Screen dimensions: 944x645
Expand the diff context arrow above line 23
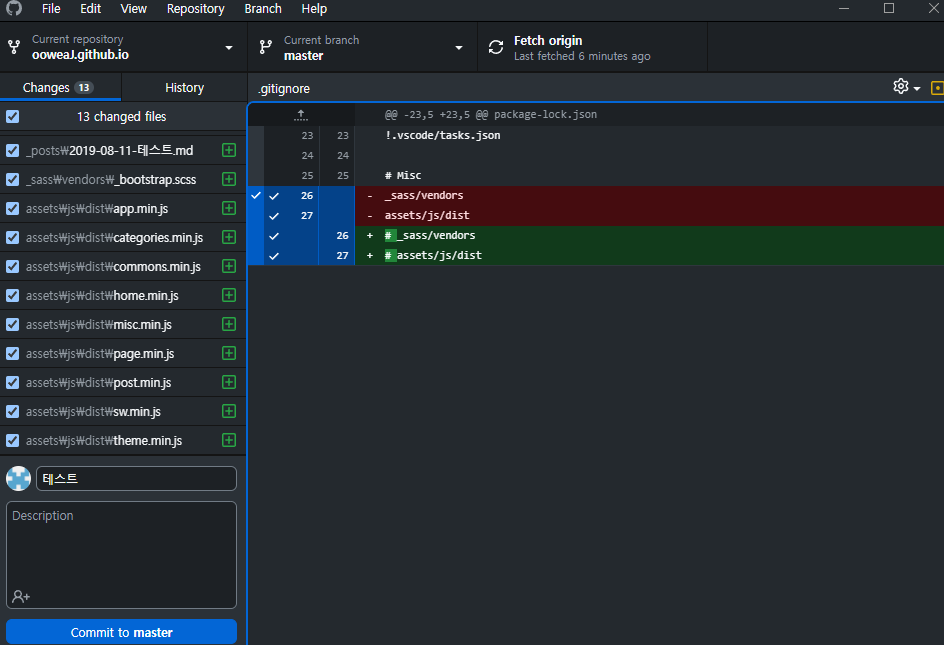[x=301, y=115]
